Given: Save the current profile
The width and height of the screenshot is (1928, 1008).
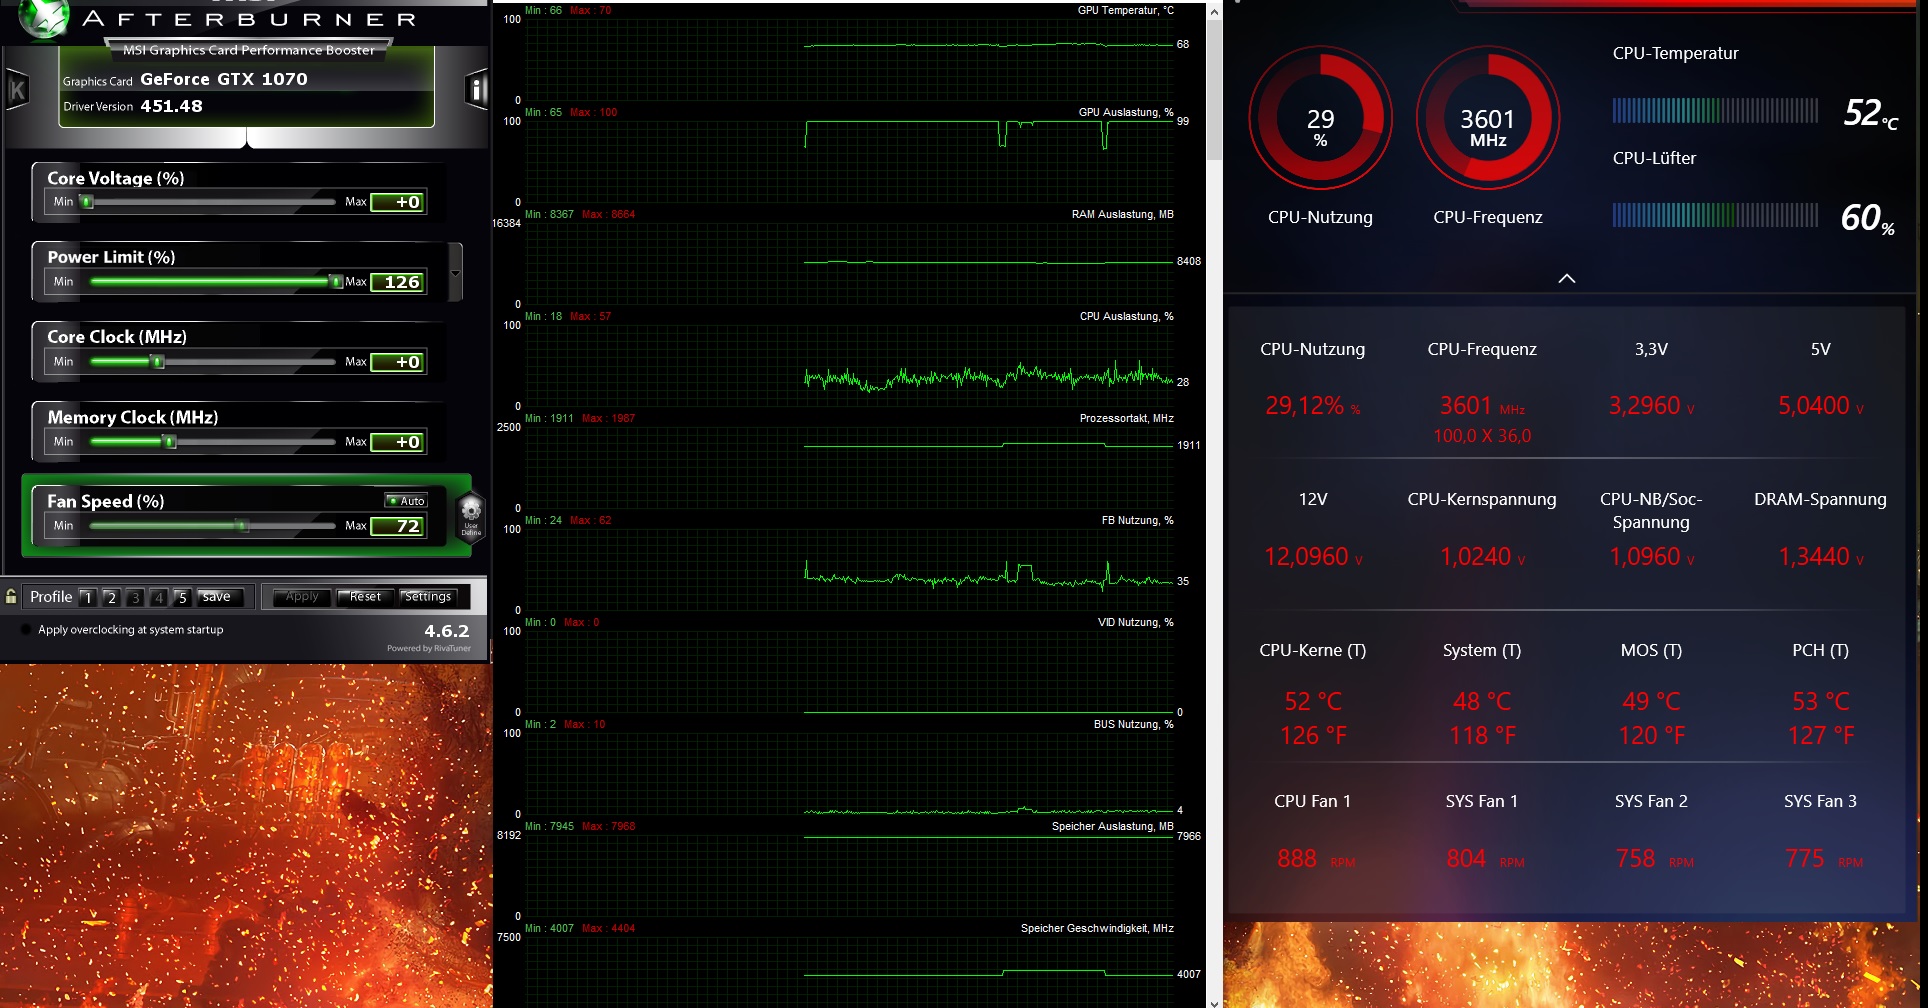Looking at the screenshot, I should click(x=216, y=597).
